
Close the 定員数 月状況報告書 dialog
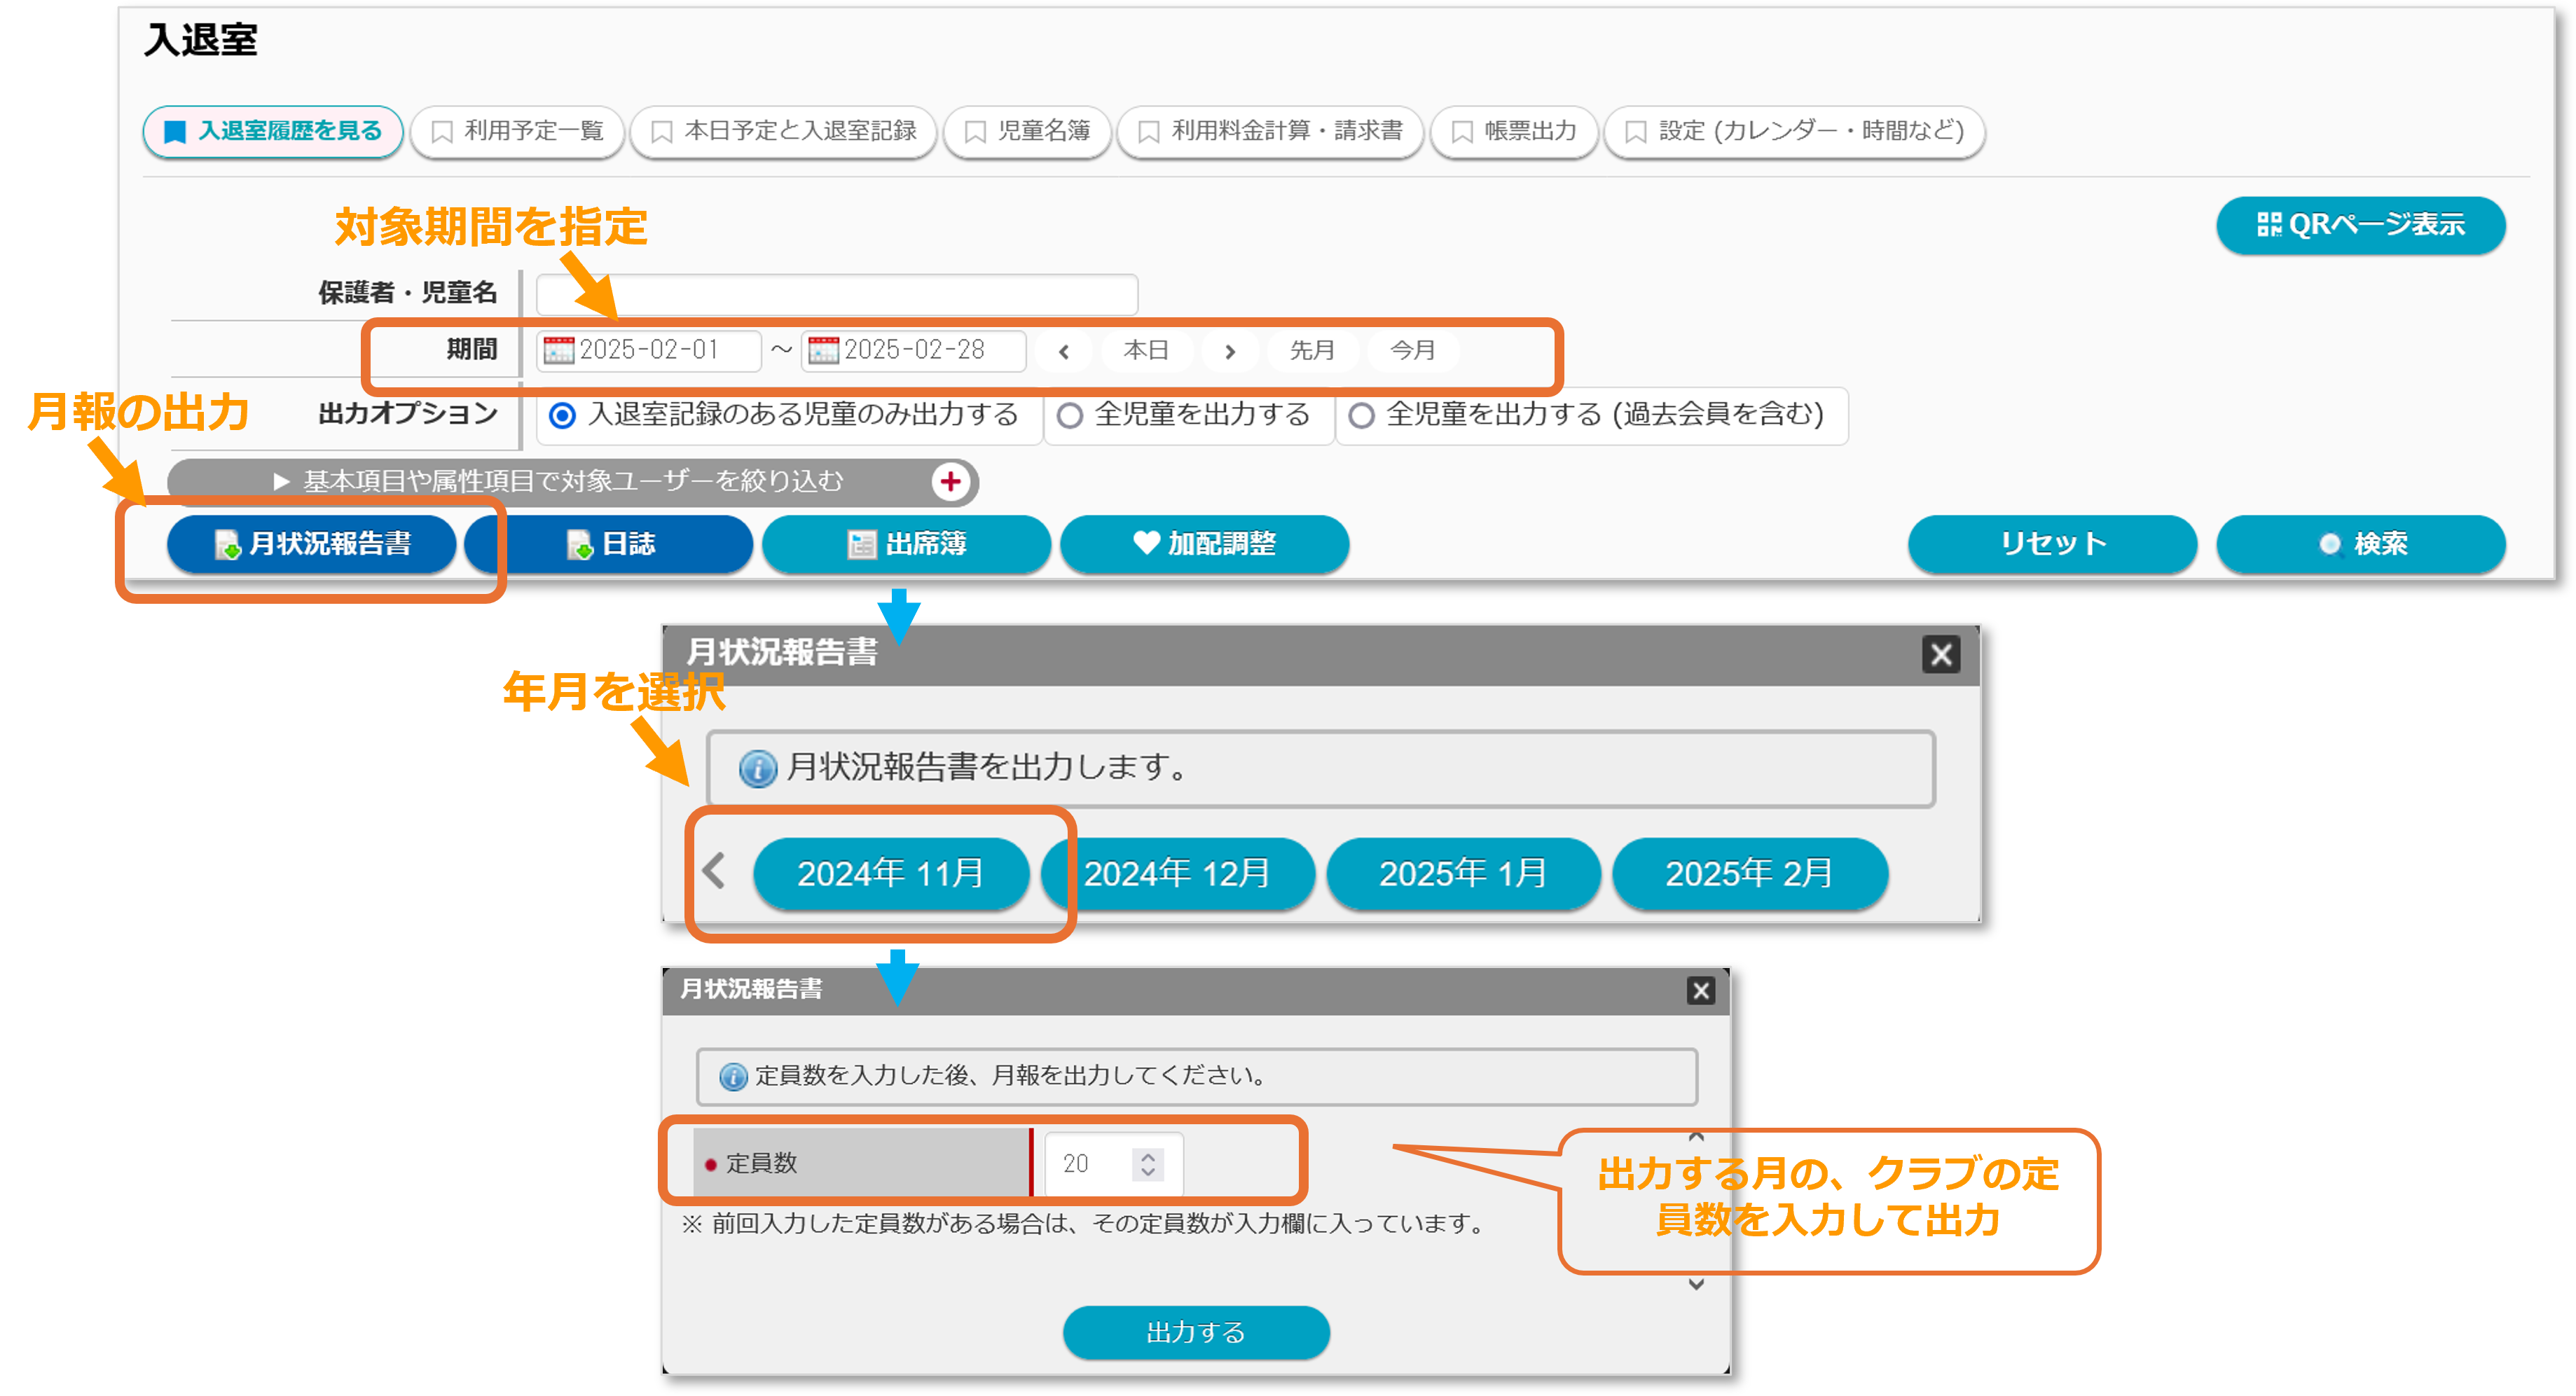coord(1700,991)
